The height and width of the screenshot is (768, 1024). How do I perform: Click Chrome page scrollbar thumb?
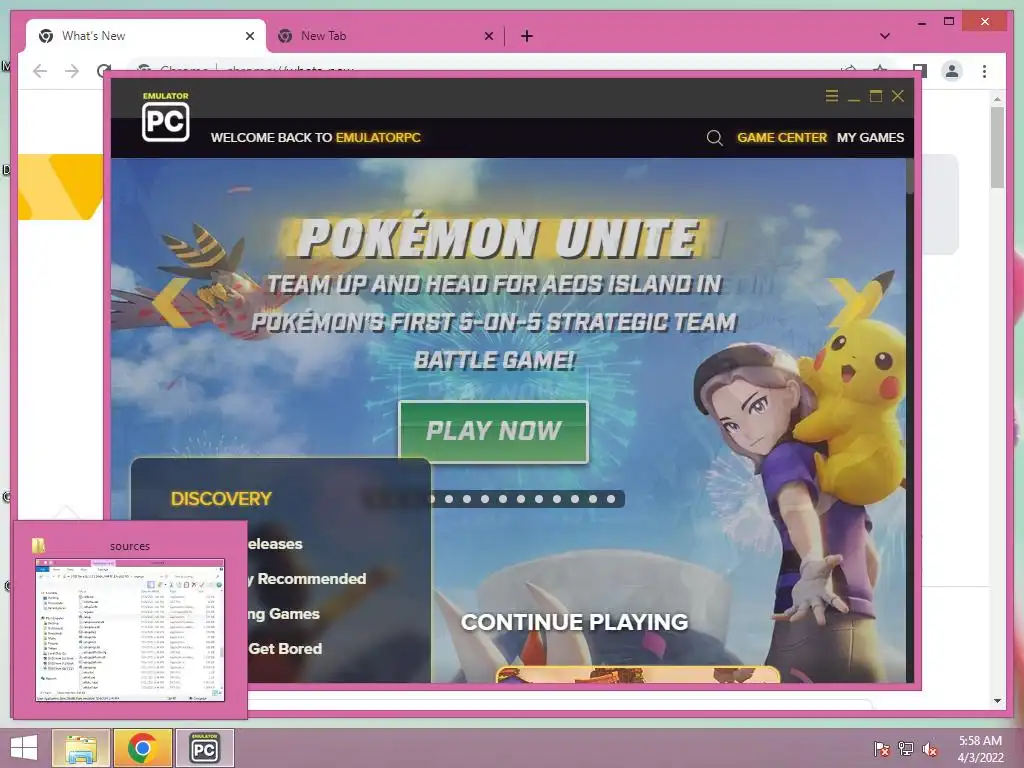pos(997,147)
